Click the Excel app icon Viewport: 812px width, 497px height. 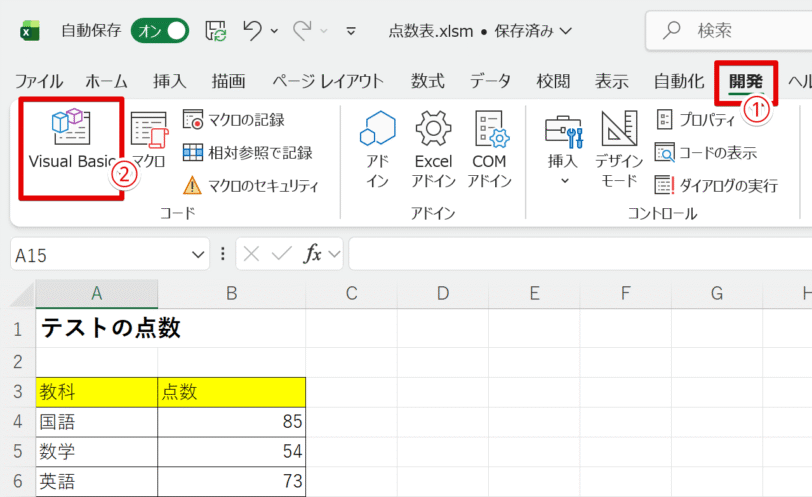point(30,31)
